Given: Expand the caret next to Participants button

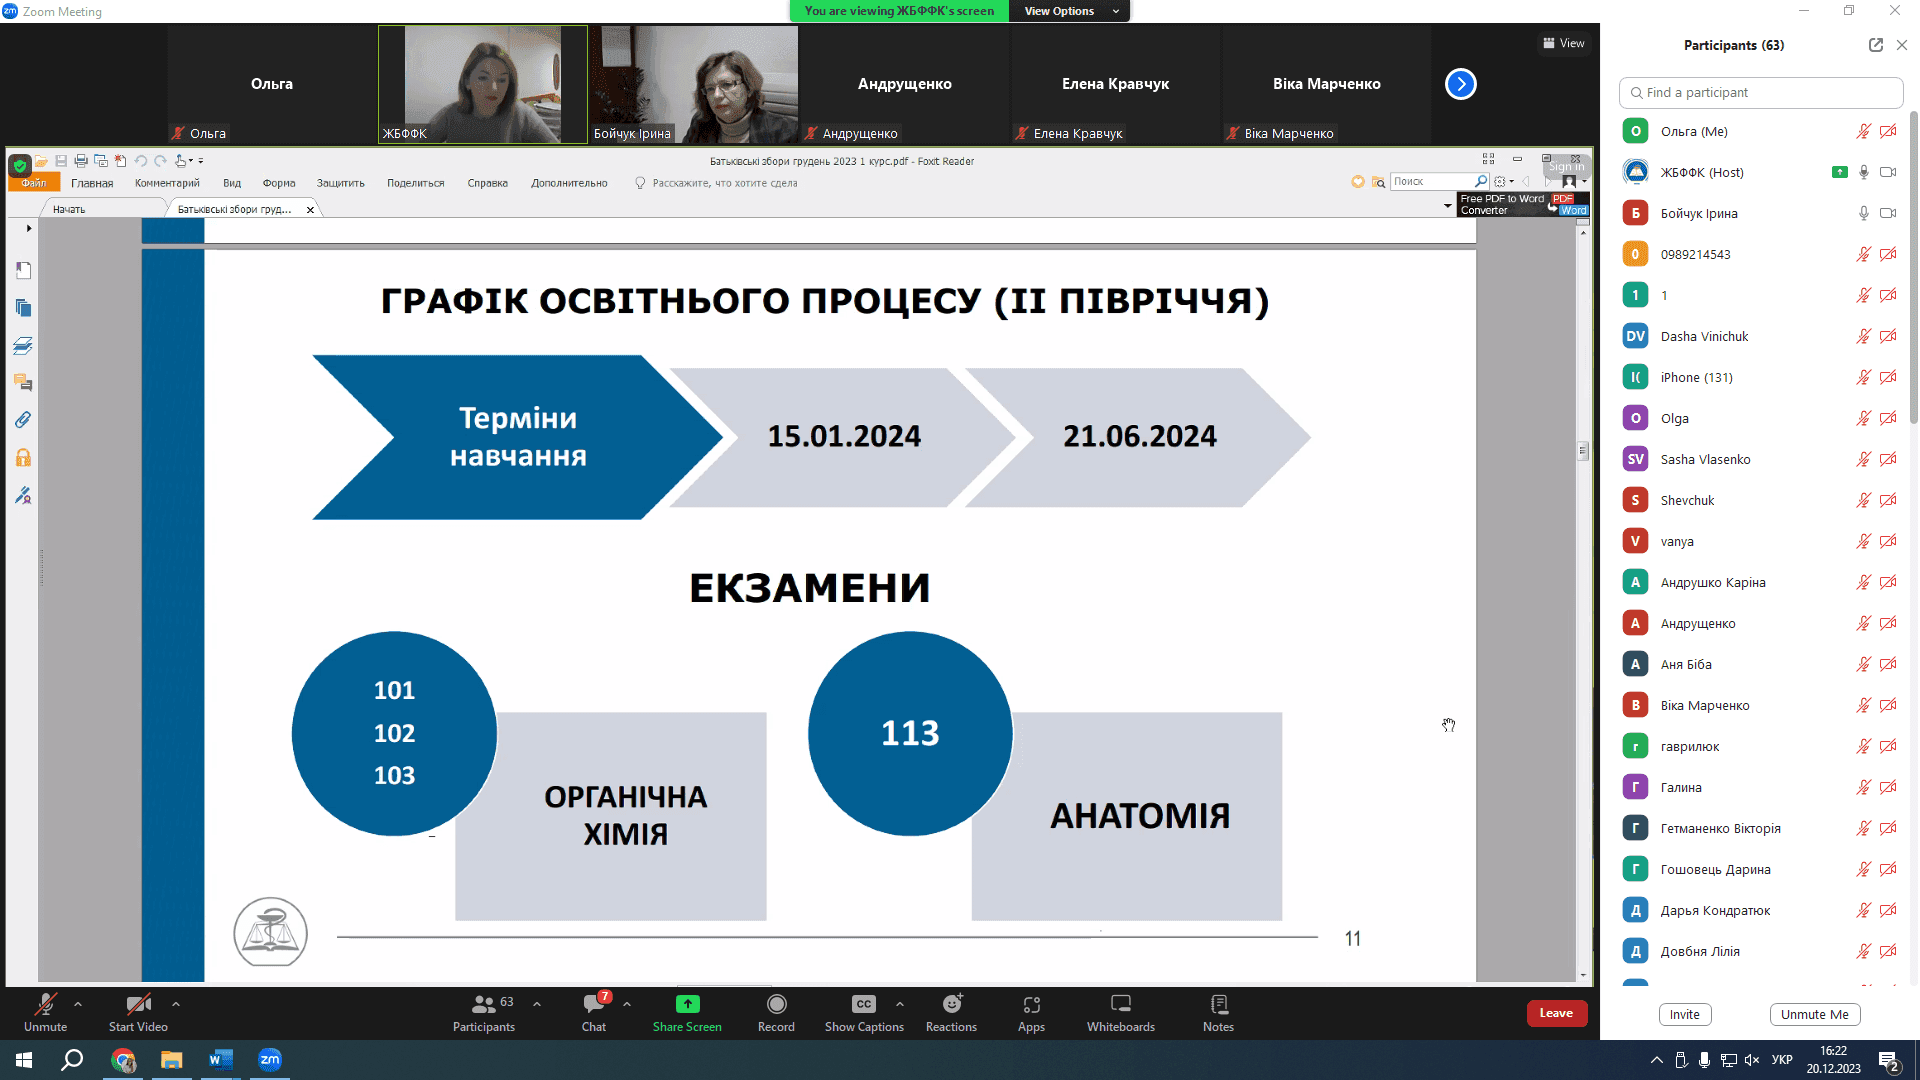Looking at the screenshot, I should click(x=537, y=1004).
